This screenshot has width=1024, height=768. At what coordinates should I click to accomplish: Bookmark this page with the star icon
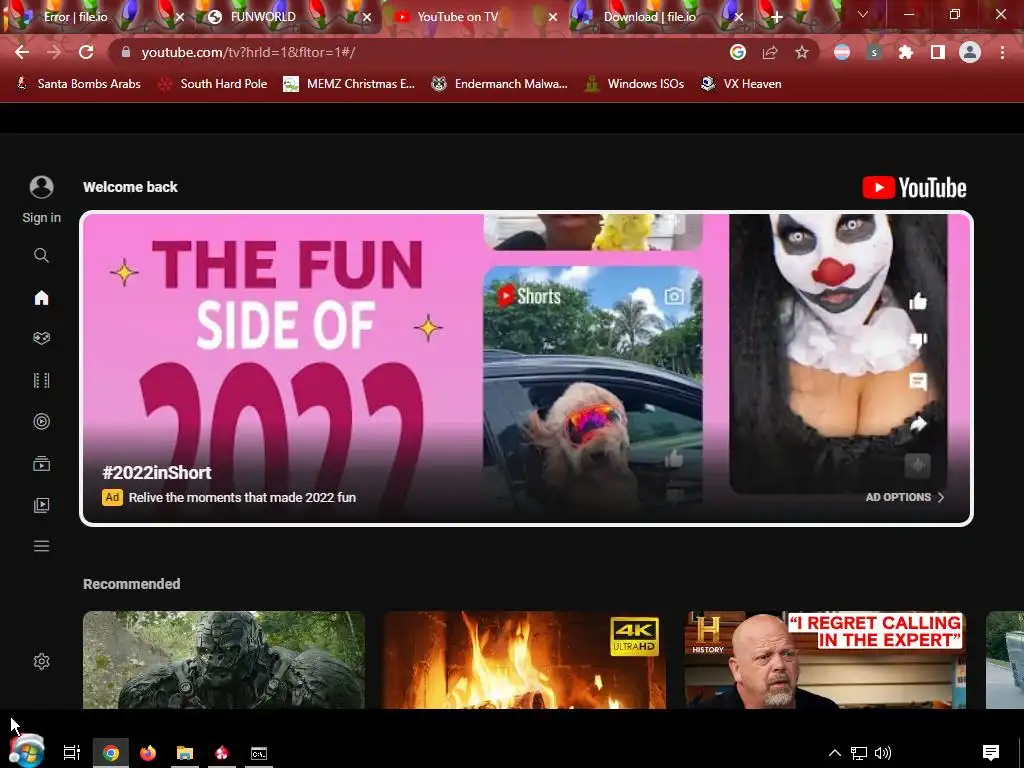point(802,52)
